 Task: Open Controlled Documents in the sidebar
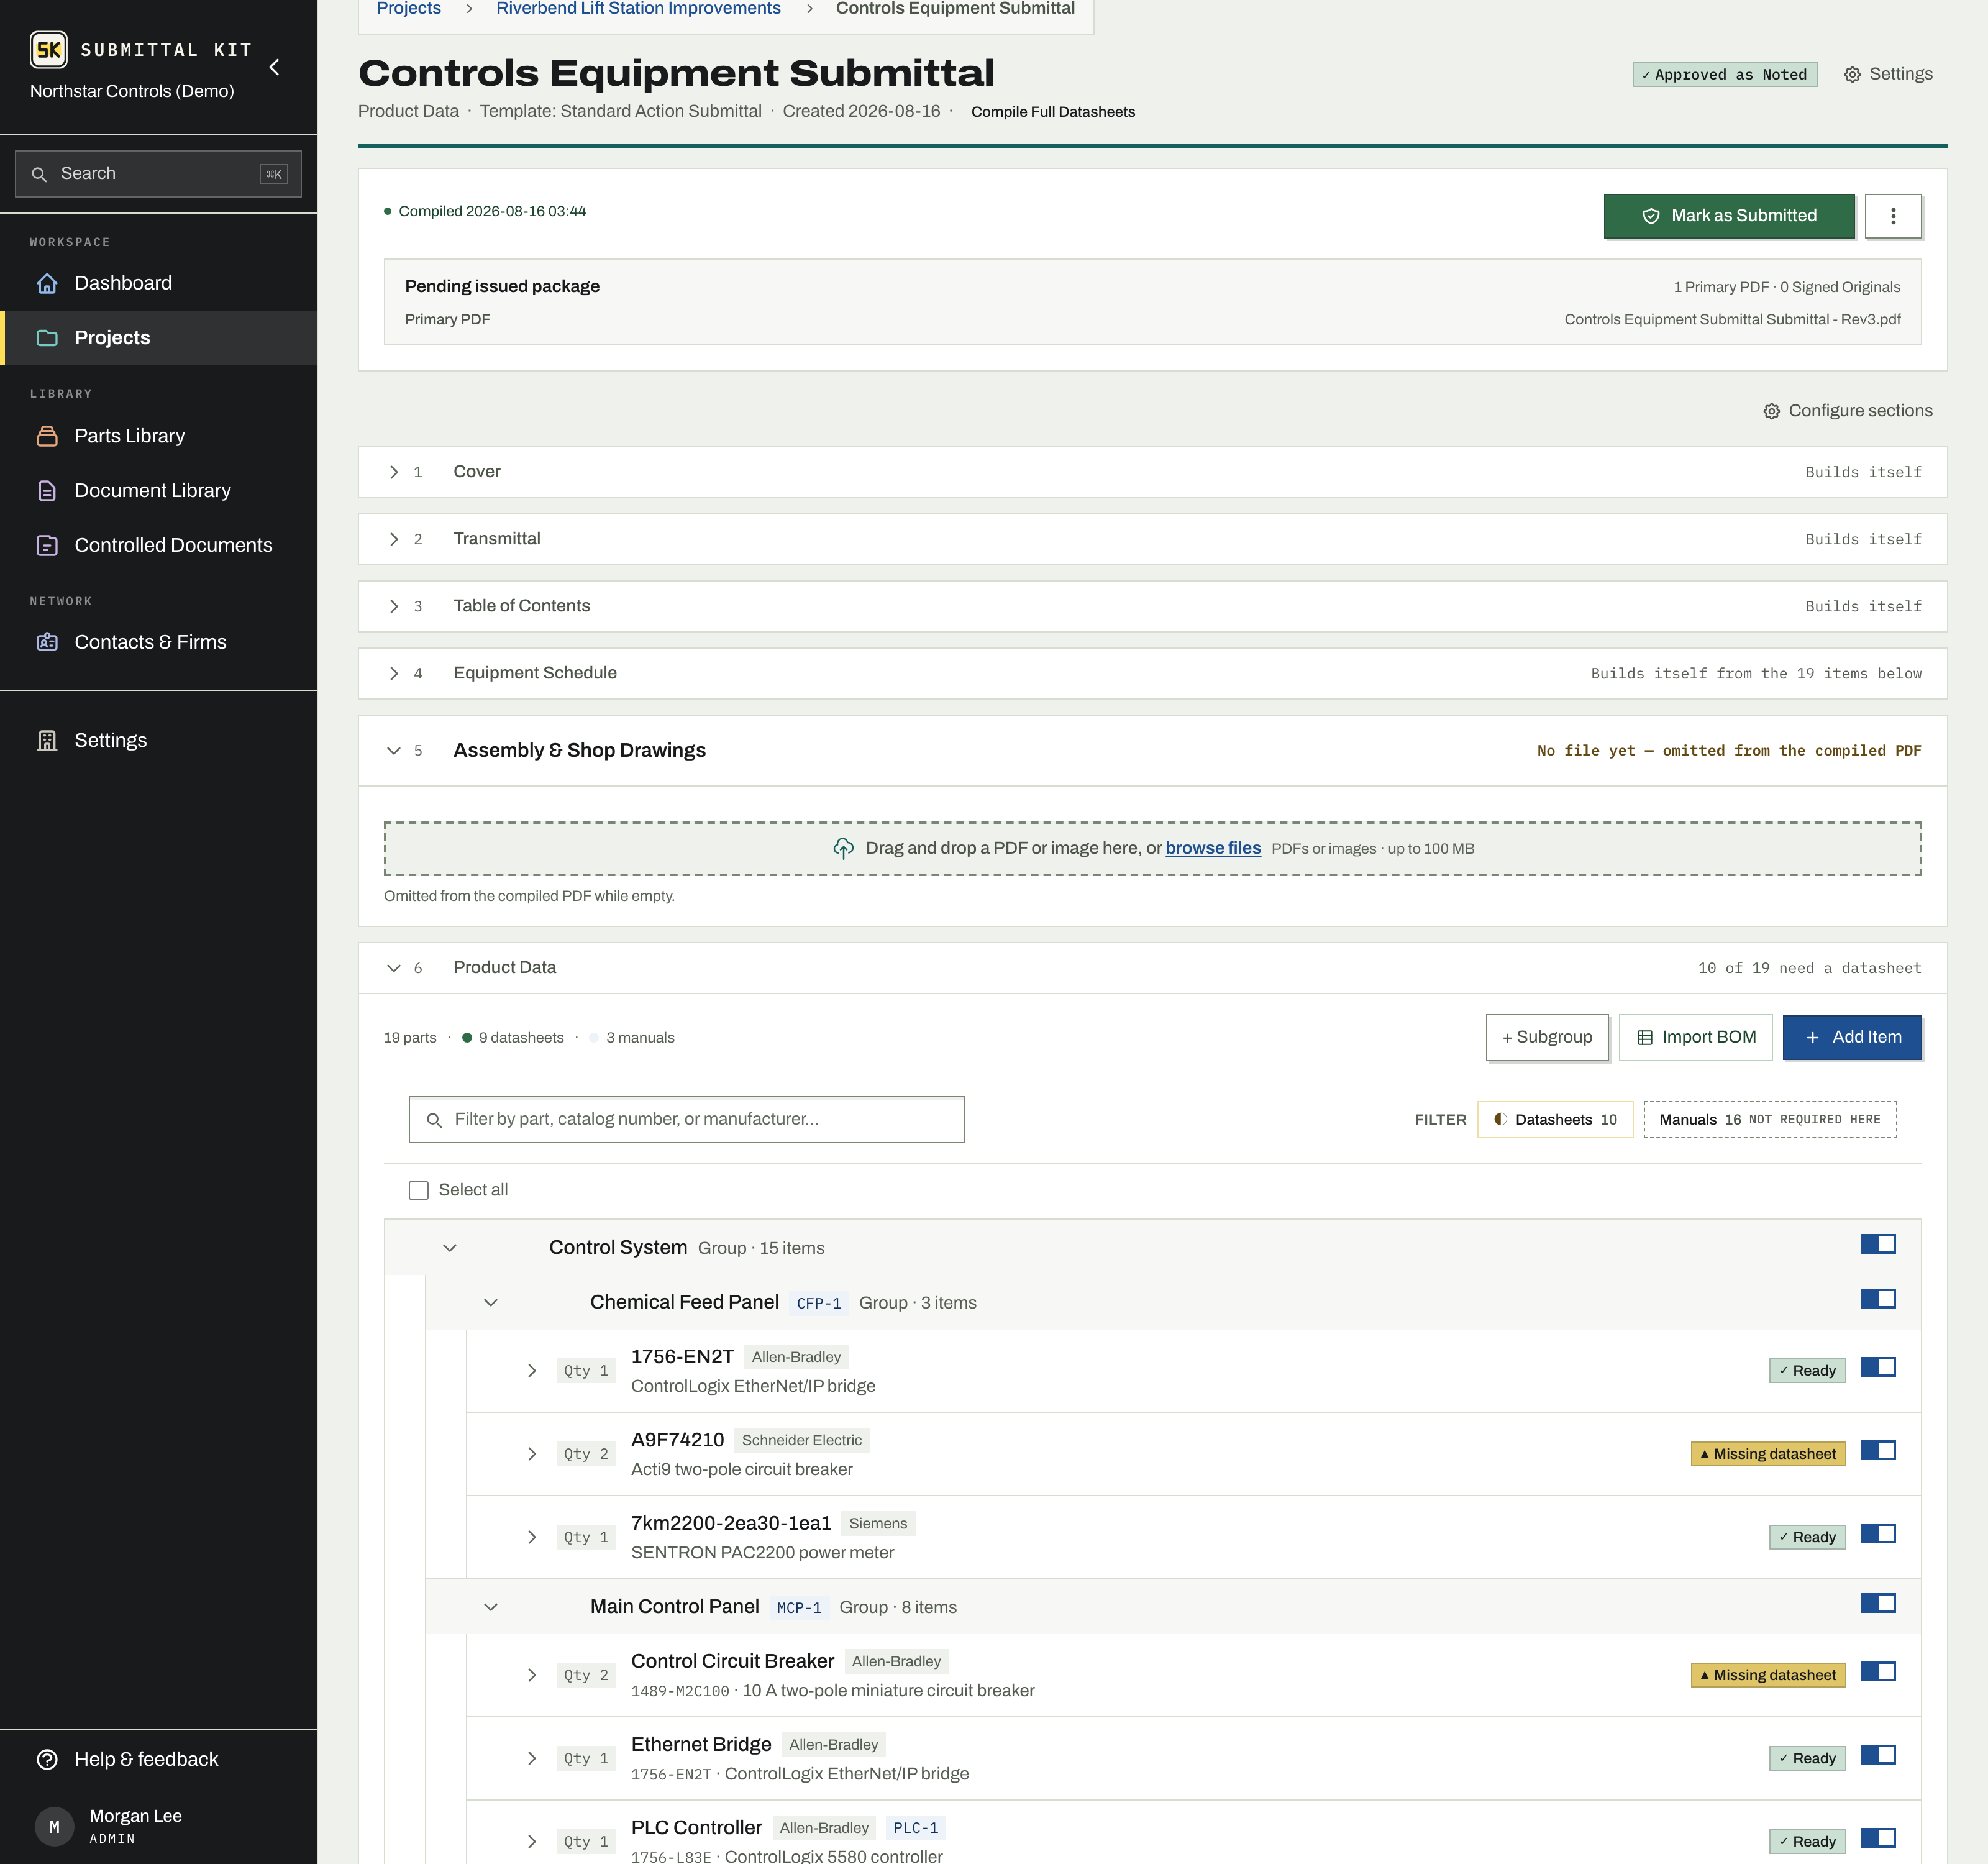click(x=158, y=545)
